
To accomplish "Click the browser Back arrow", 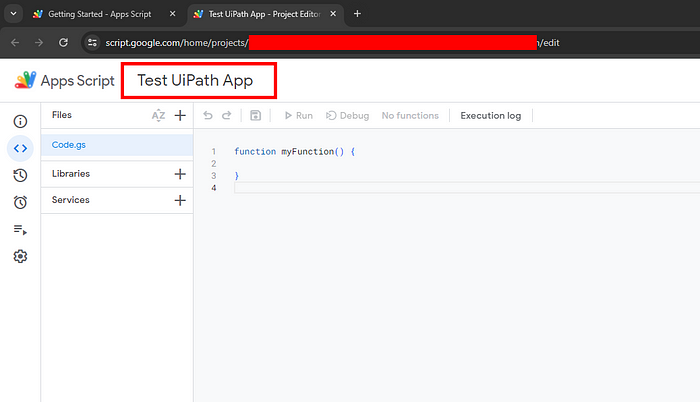I will pos(15,42).
